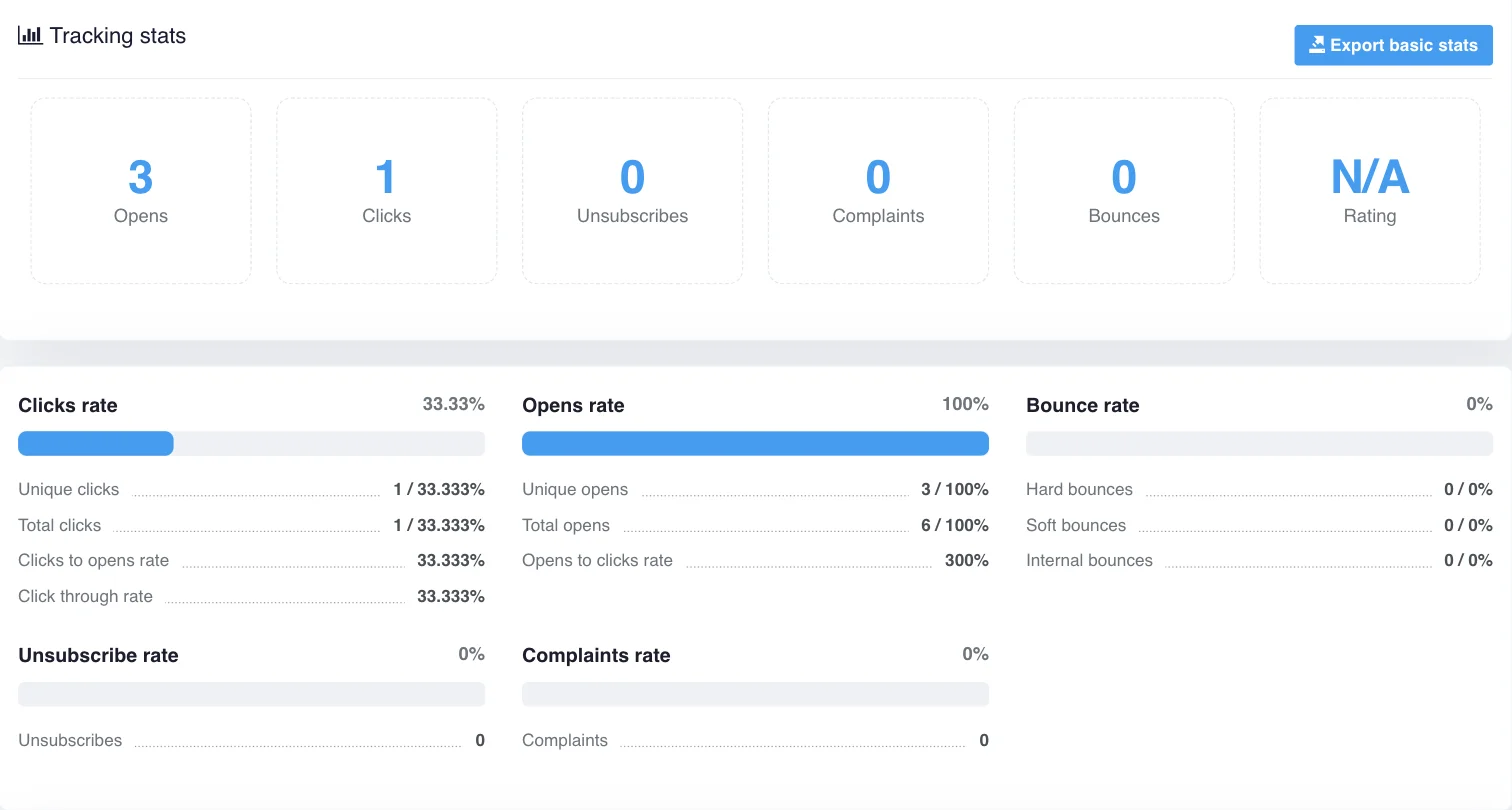Click the bar chart icon beside Tracking stats
Viewport: 1512px width, 810px height.
[30, 35]
